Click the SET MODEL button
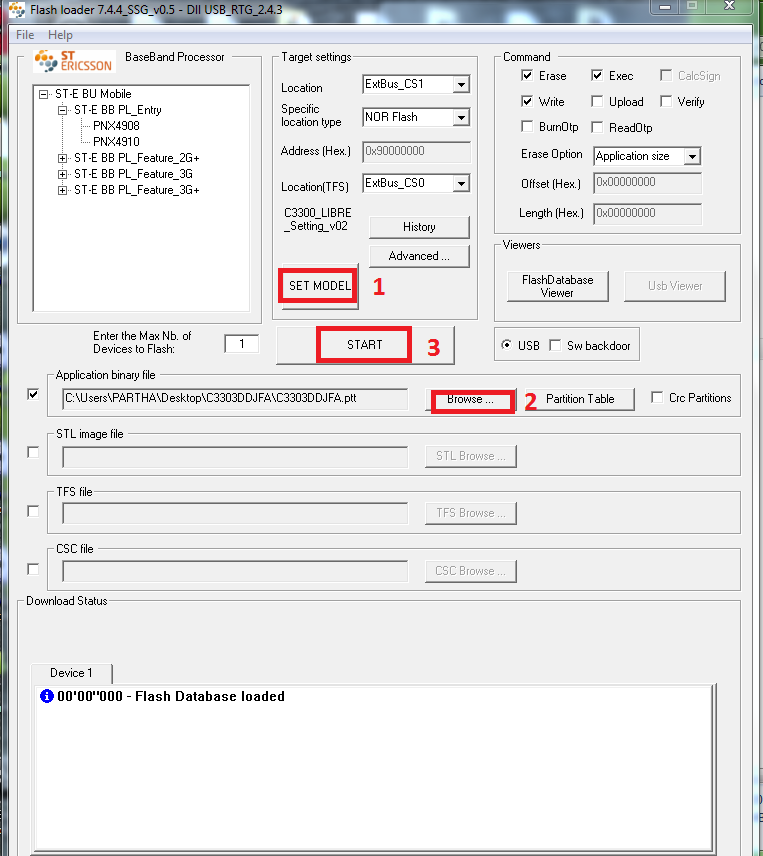Screen dimensions: 763x856 tap(320, 286)
